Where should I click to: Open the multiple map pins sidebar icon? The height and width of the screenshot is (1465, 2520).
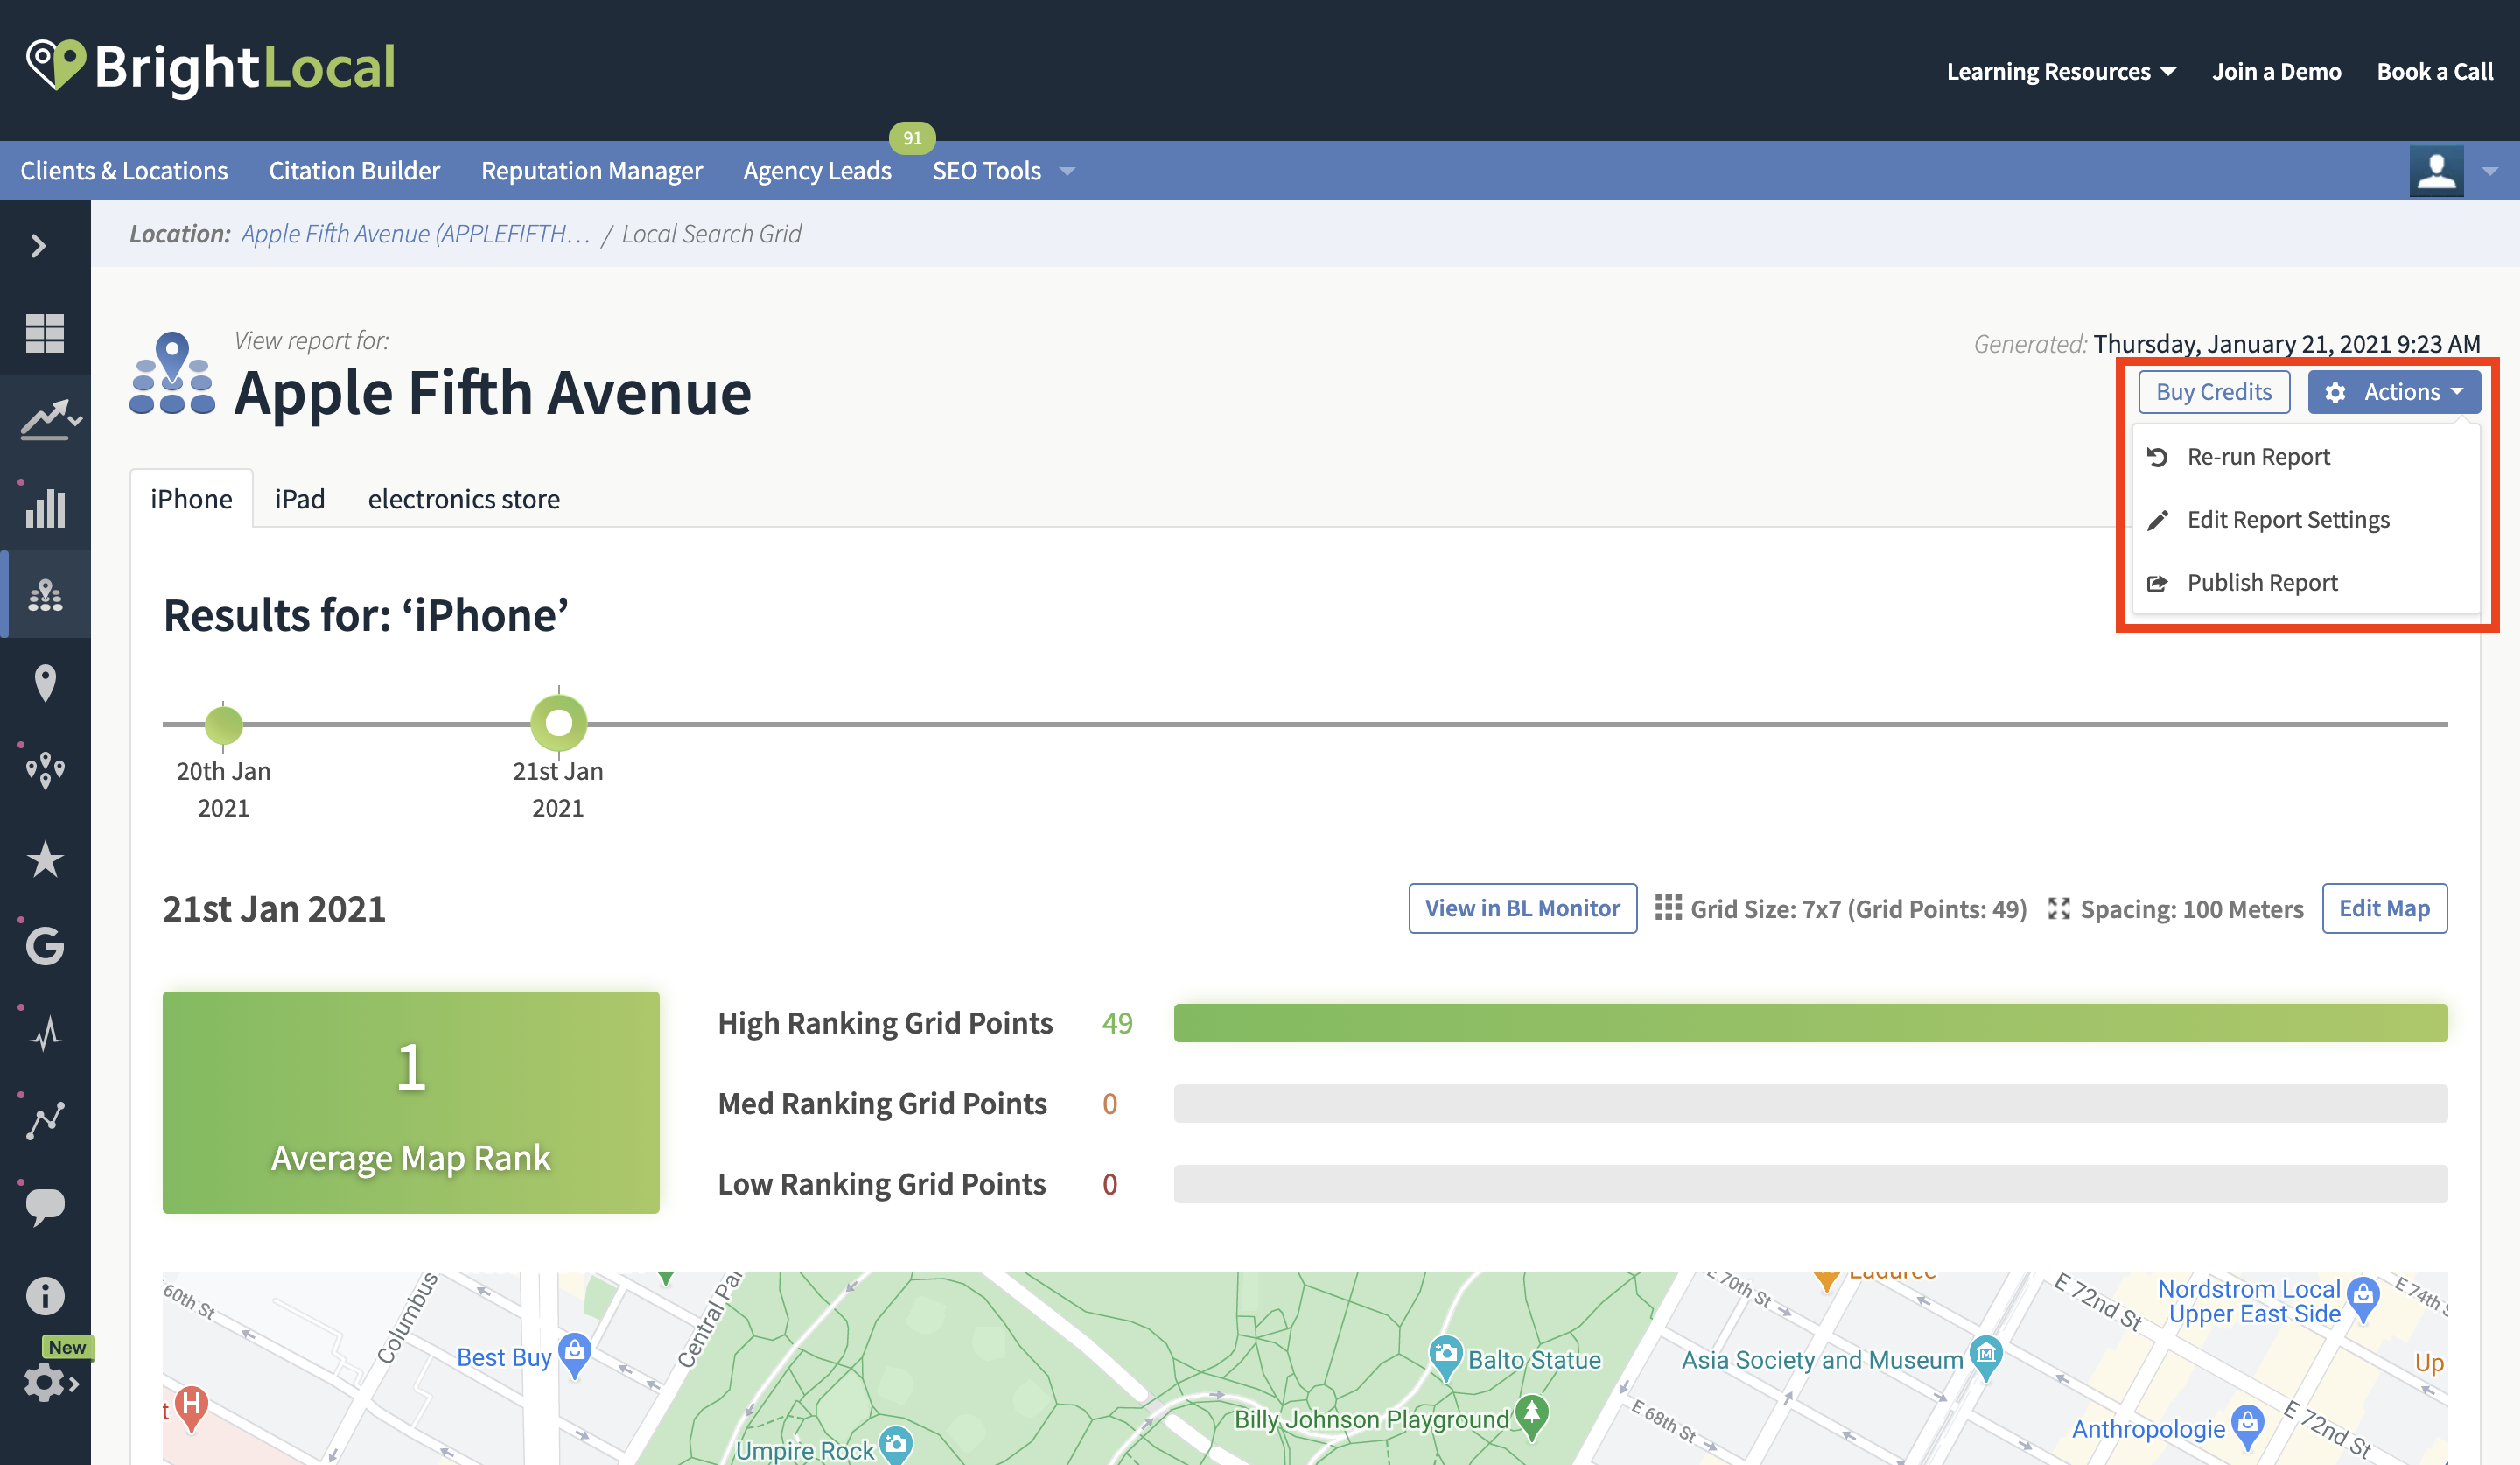(x=45, y=770)
